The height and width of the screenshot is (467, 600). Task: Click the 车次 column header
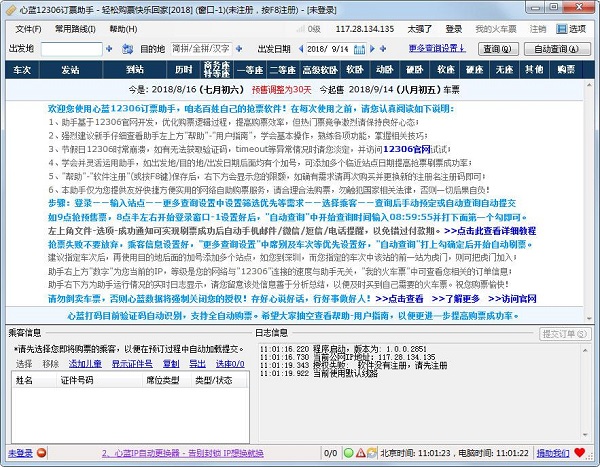(22, 70)
